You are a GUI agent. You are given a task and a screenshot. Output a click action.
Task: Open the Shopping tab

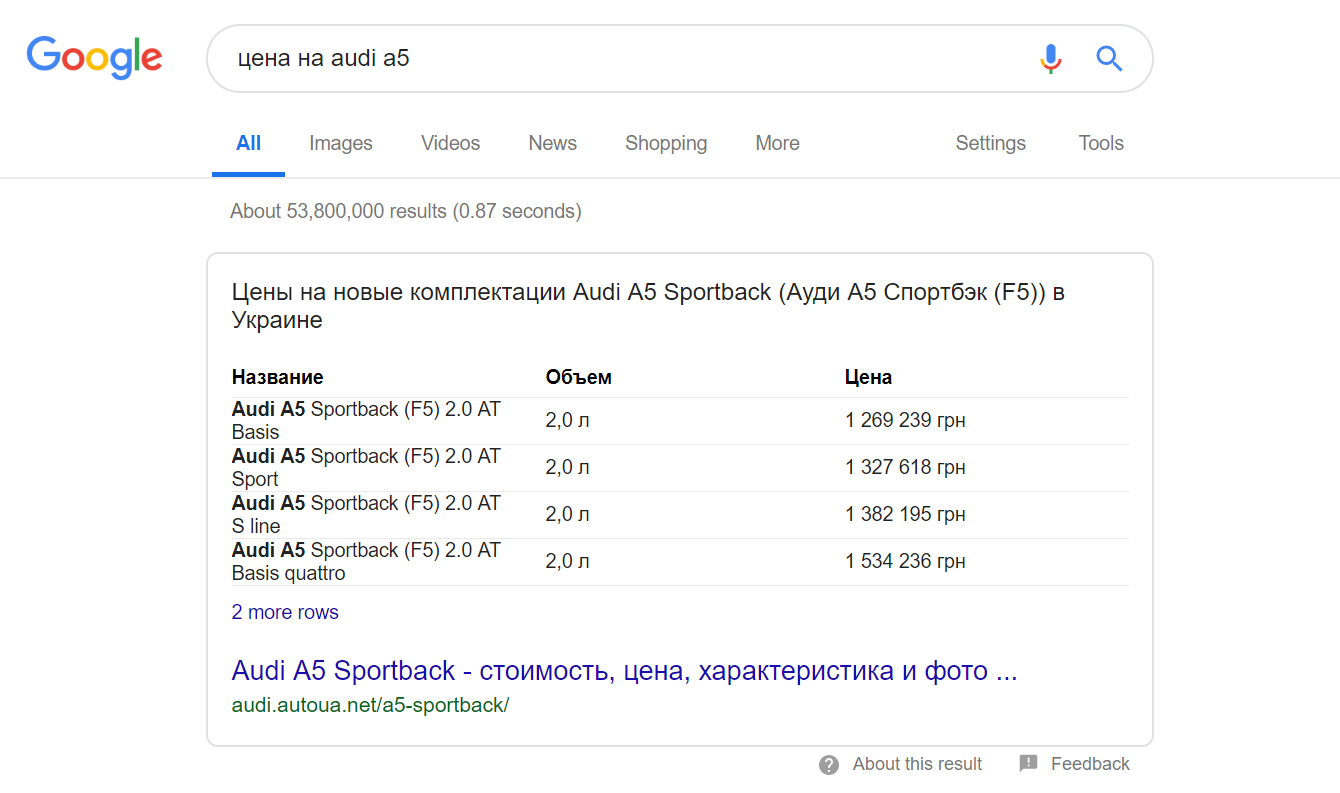click(666, 143)
